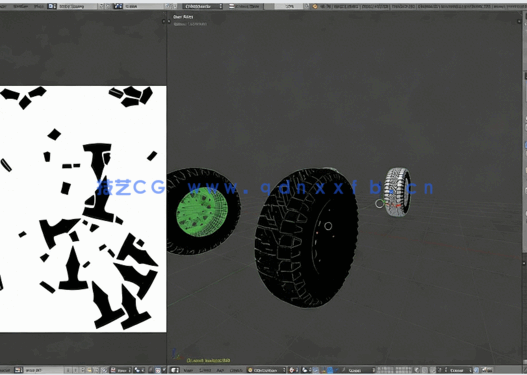Expand the 3D view properties region plus

coord(519,22)
